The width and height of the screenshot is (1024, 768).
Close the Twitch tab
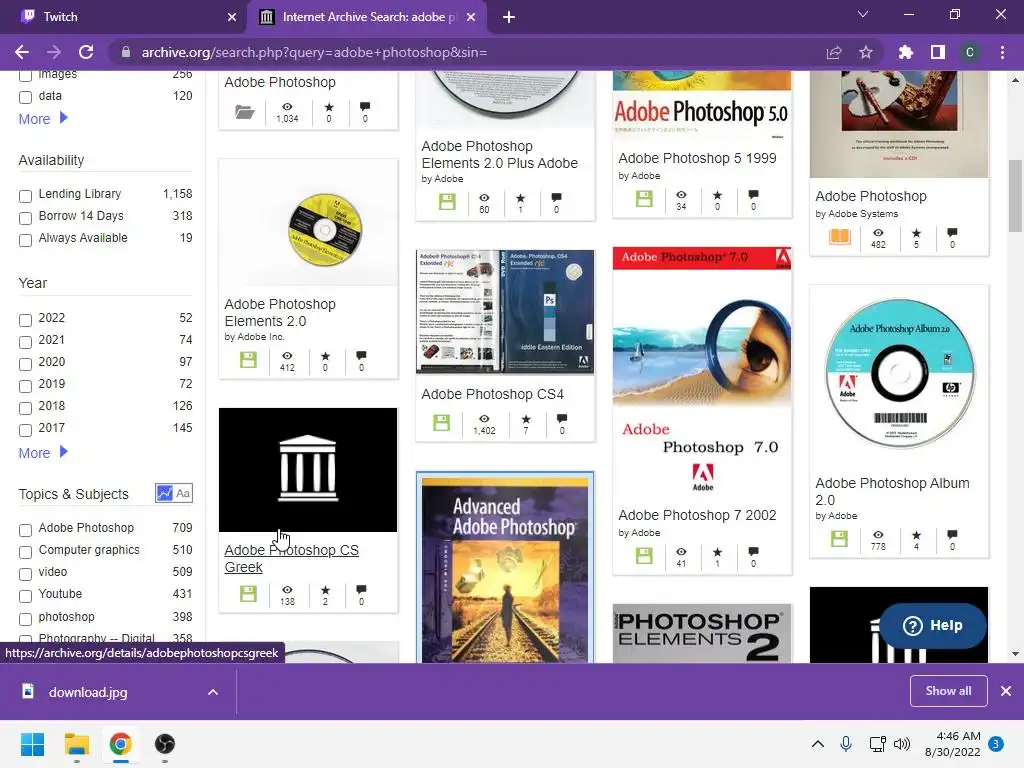coord(232,17)
